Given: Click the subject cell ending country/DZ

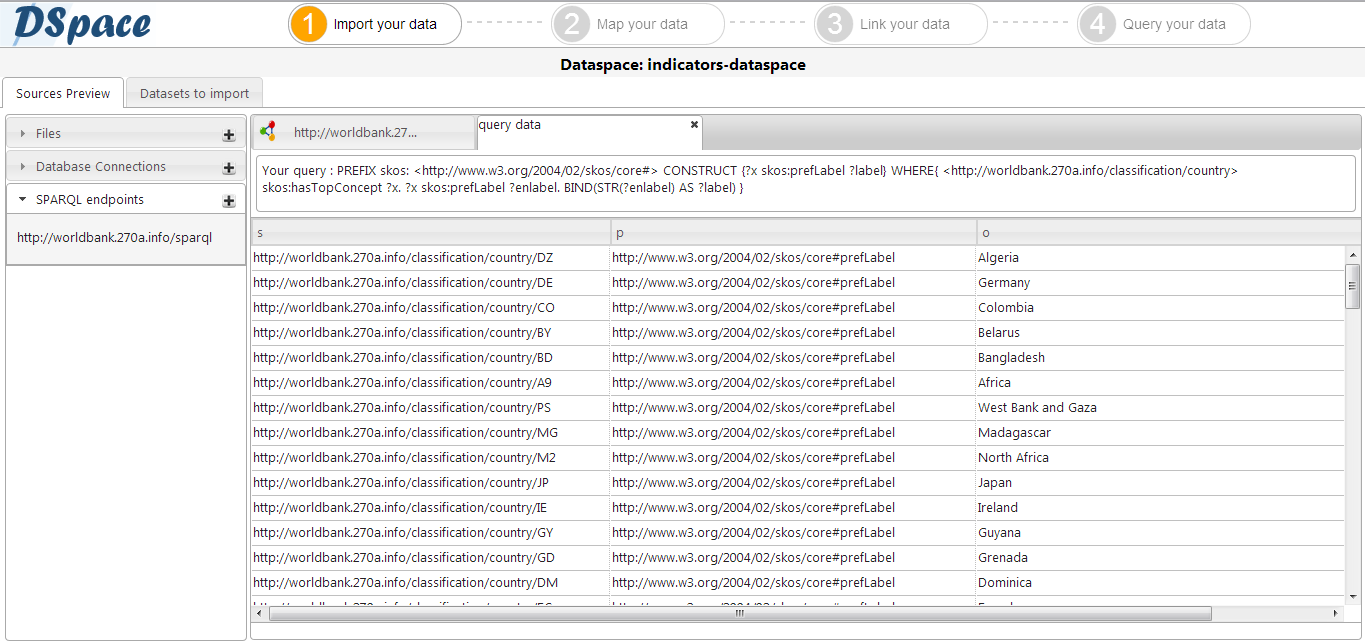Looking at the screenshot, I should pos(430,258).
